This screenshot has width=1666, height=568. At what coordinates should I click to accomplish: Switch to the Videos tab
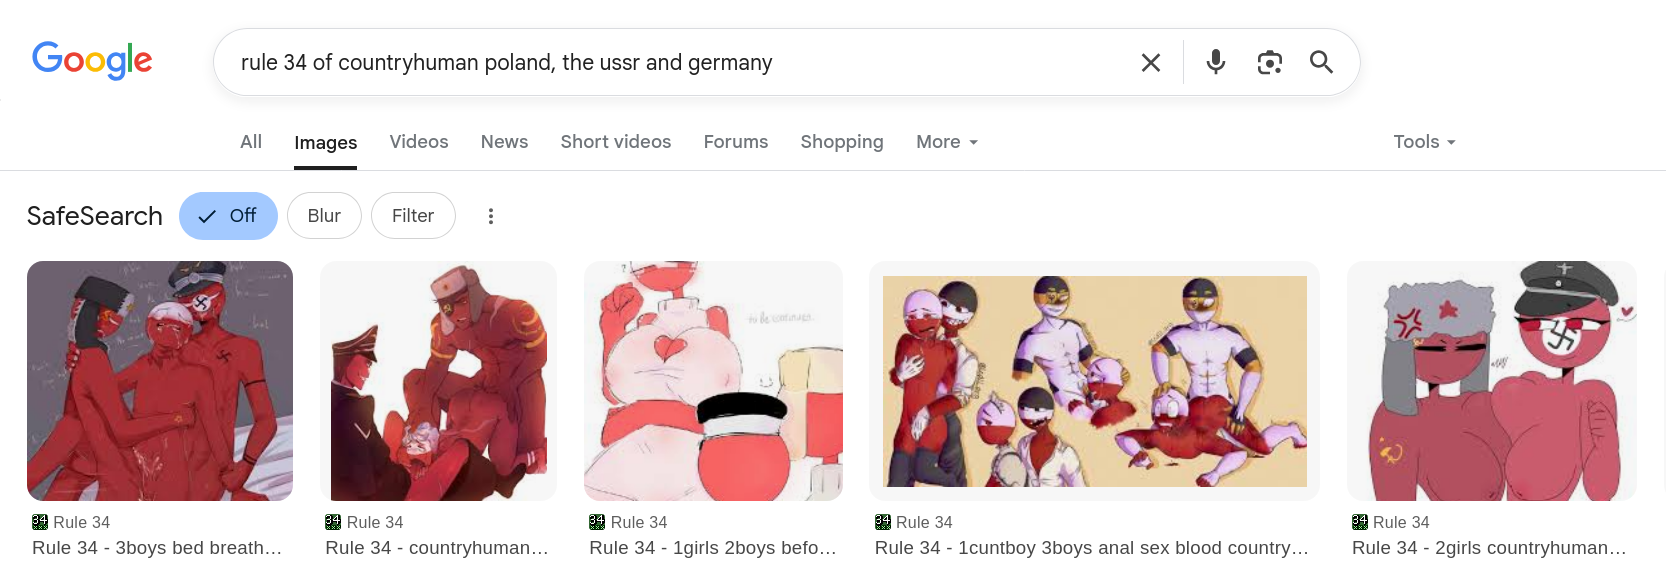pos(419,142)
